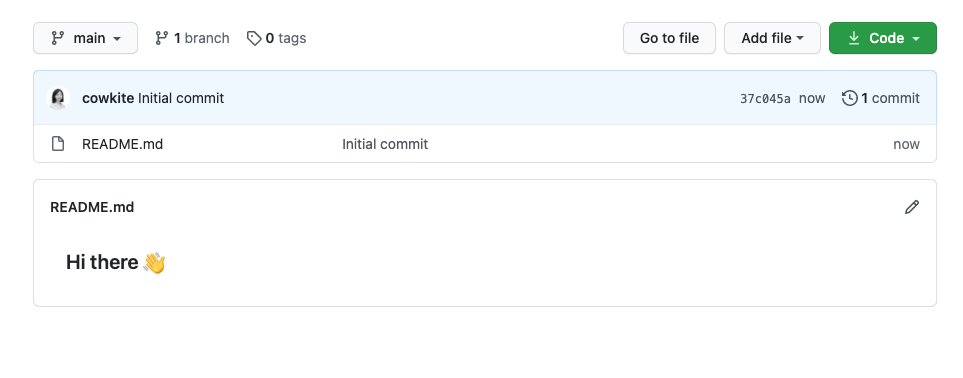Click the branch icon next to 1 branch
Screen dimensions: 963x378
tap(162, 38)
